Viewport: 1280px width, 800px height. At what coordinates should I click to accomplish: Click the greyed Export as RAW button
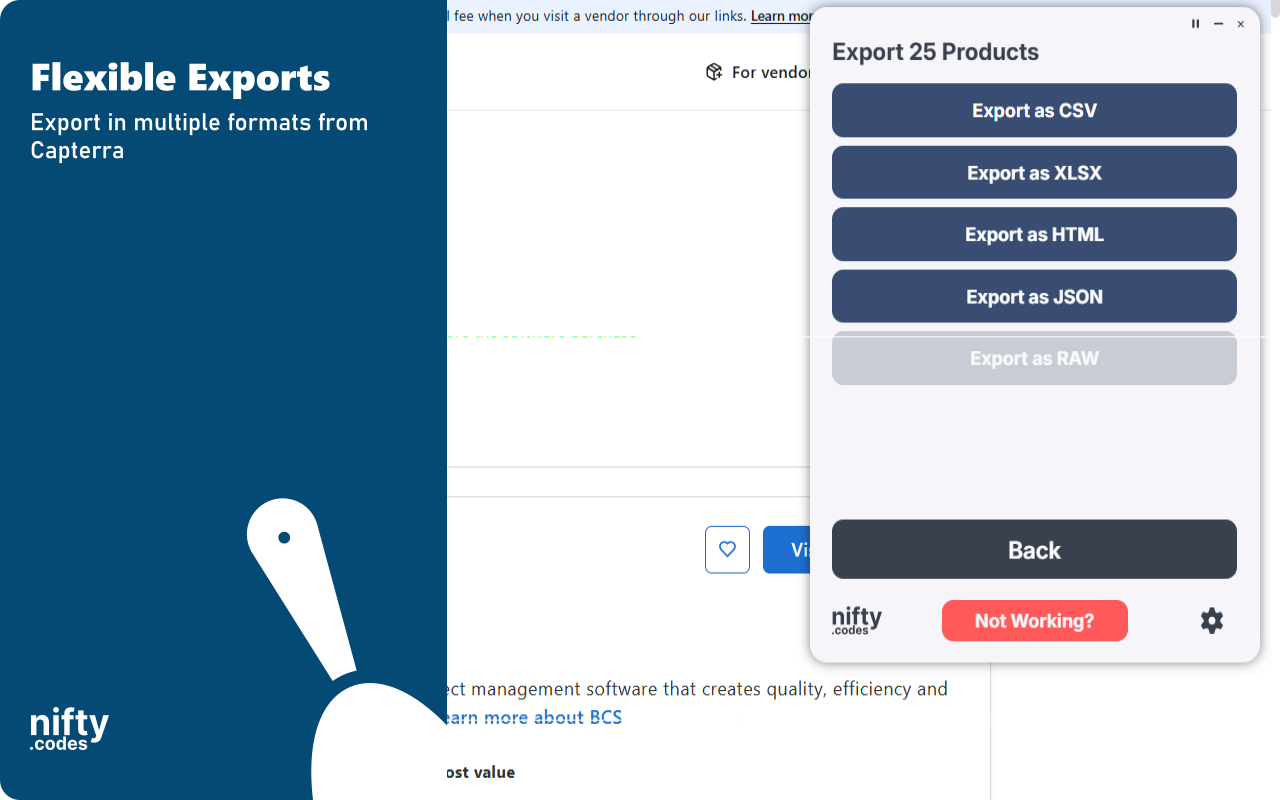[1034, 358]
